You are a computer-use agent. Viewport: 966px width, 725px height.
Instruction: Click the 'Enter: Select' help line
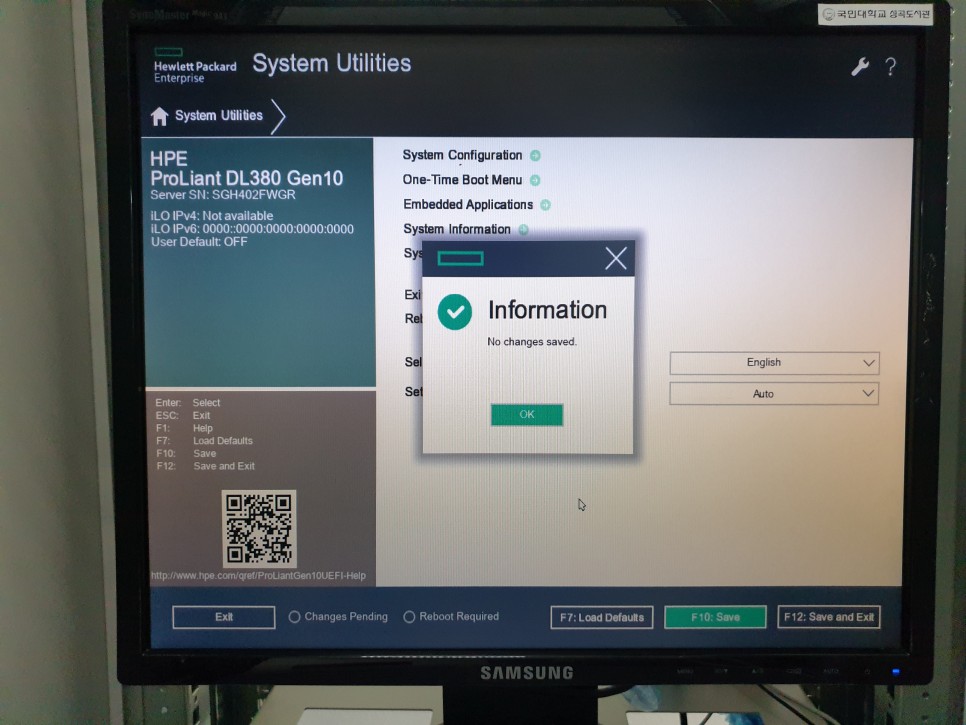pyautogui.click(x=188, y=403)
